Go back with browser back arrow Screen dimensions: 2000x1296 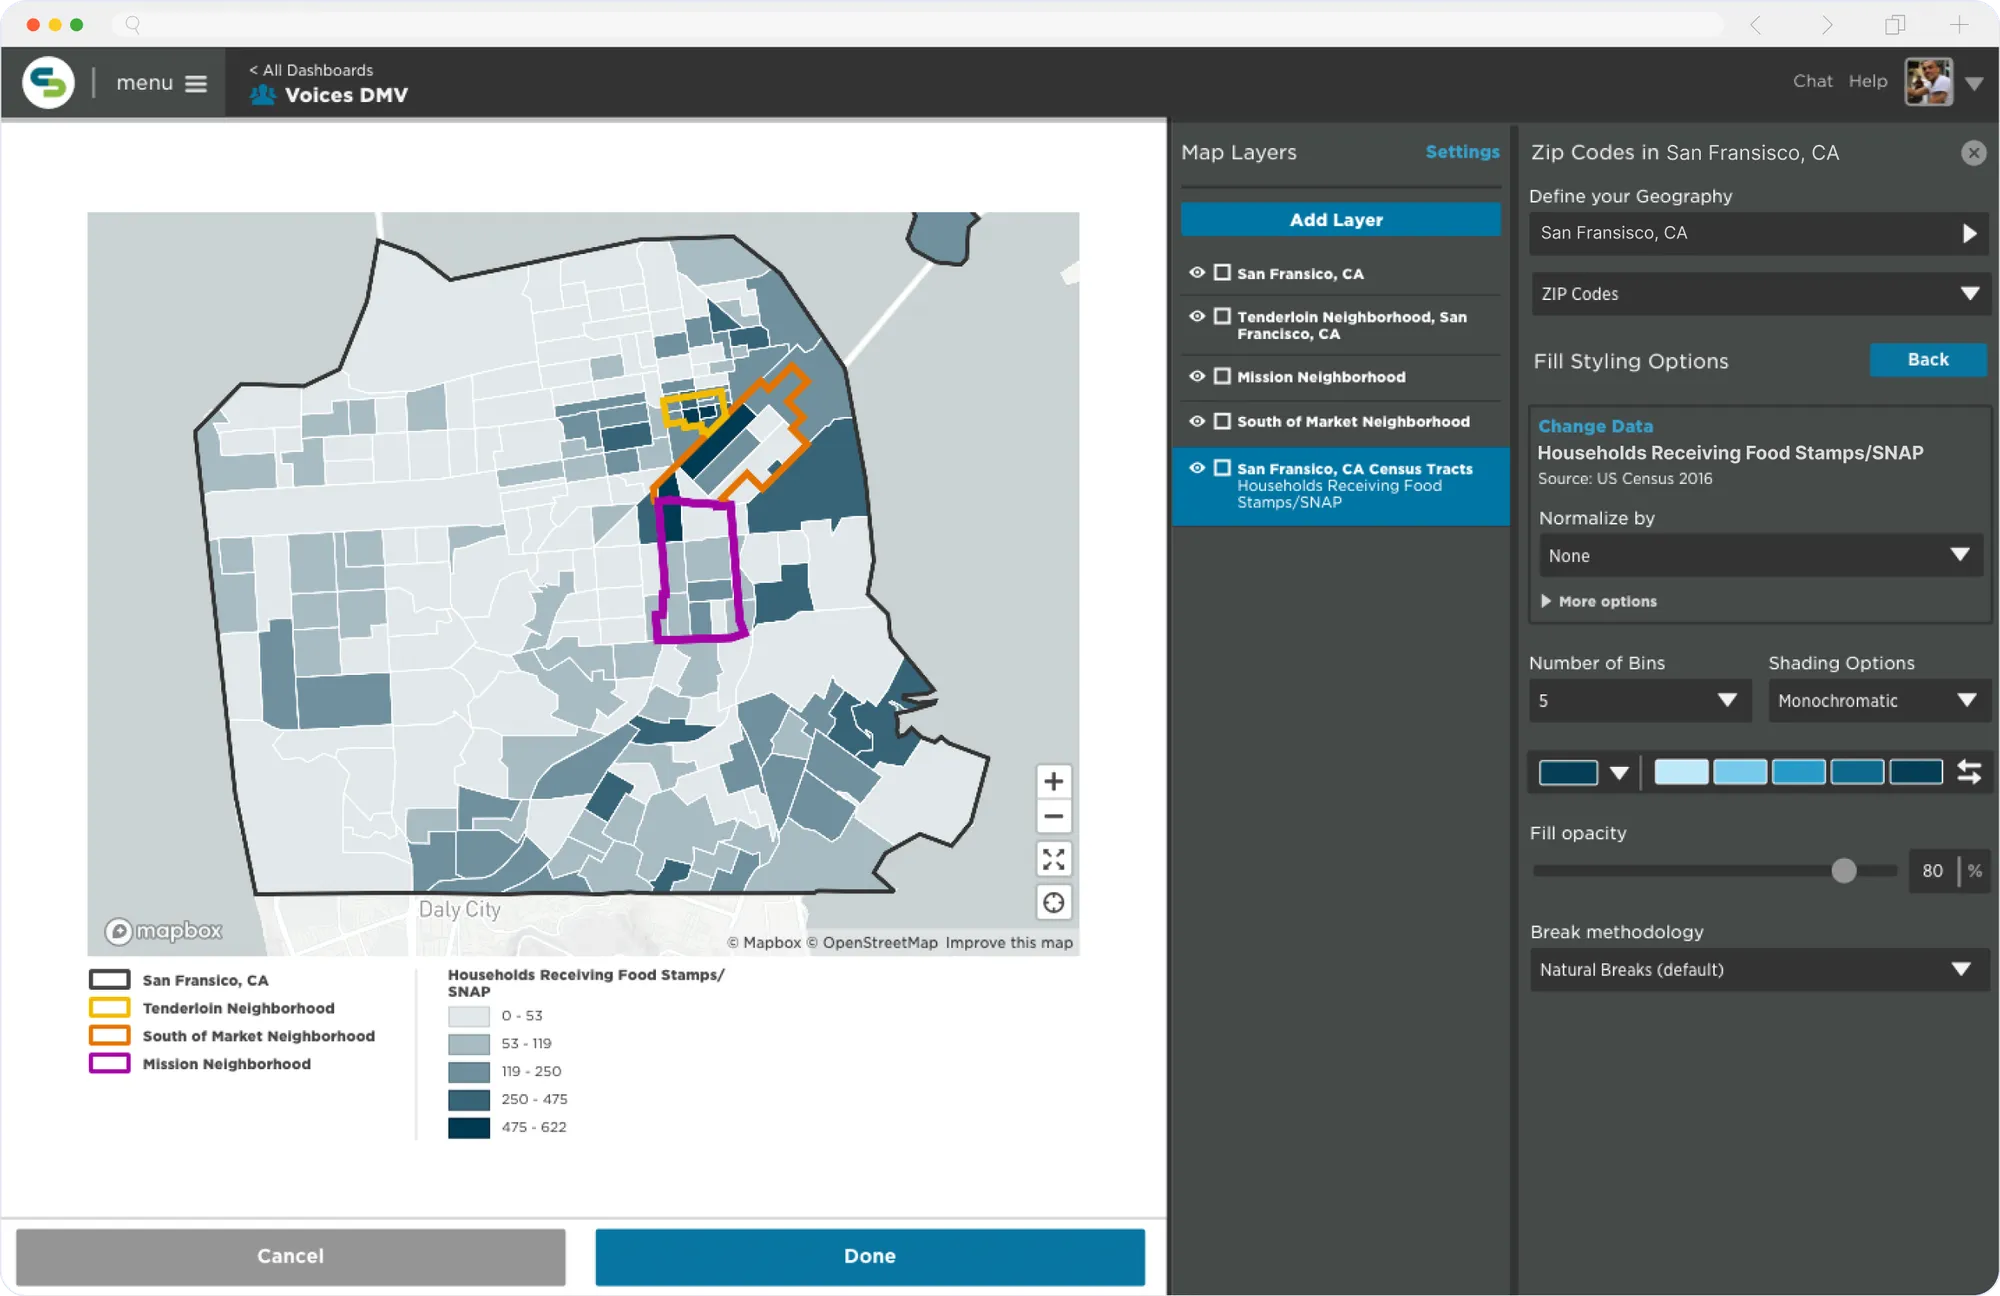pos(1756,25)
